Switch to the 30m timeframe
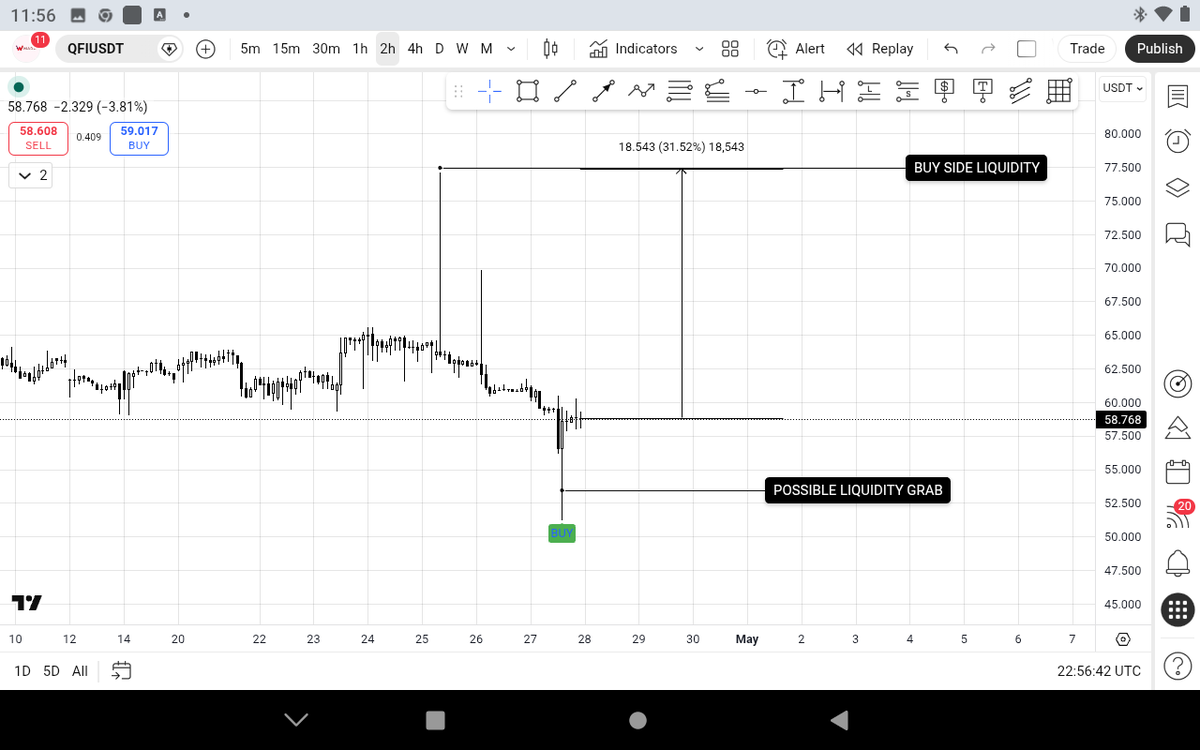The width and height of the screenshot is (1200, 750). [326, 48]
